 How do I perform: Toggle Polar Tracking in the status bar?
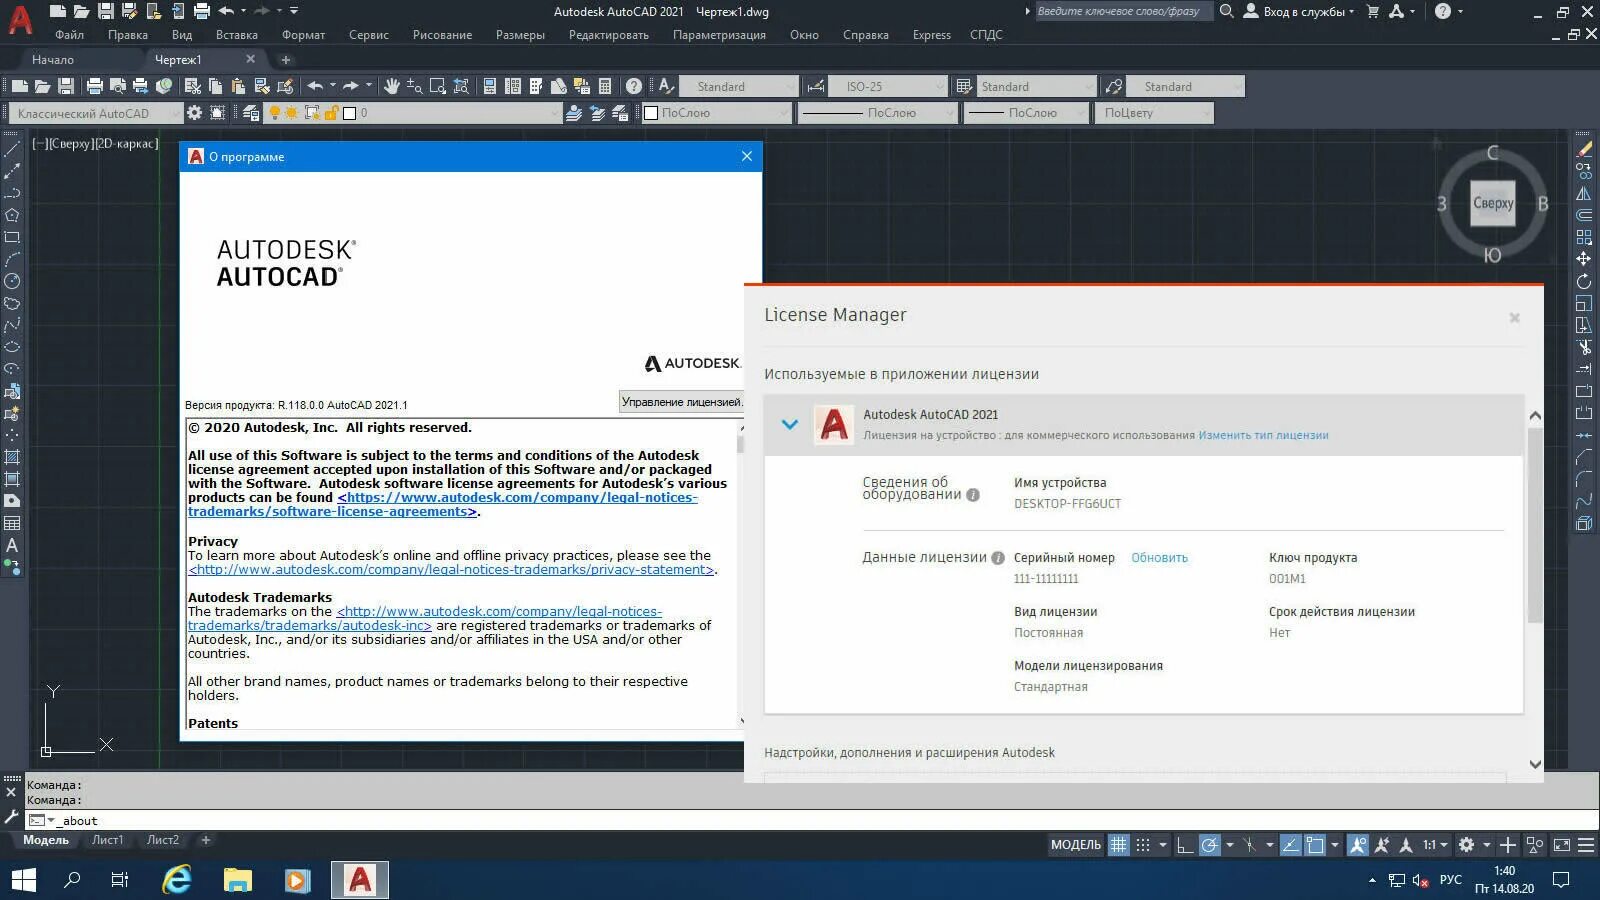click(x=1209, y=845)
